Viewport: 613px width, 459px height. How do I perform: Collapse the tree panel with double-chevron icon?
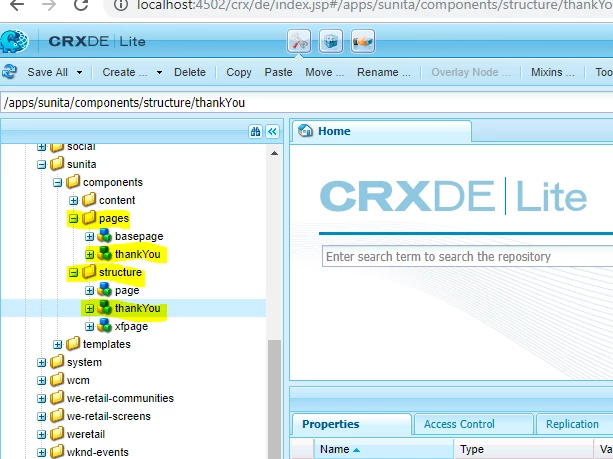[272, 131]
